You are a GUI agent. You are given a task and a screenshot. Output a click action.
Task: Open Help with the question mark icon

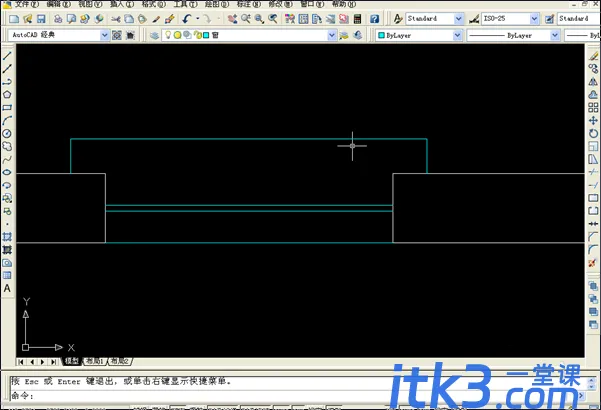[x=374, y=19]
